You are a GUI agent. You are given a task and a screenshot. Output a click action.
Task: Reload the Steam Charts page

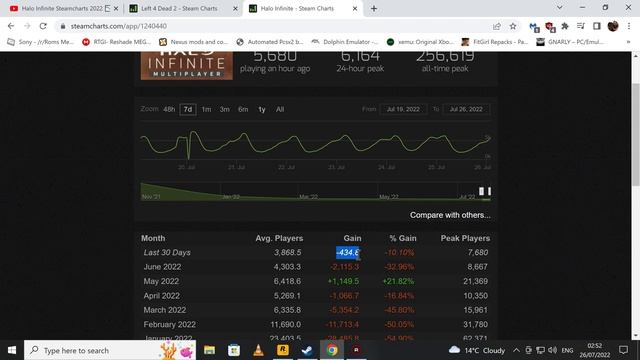point(43,26)
